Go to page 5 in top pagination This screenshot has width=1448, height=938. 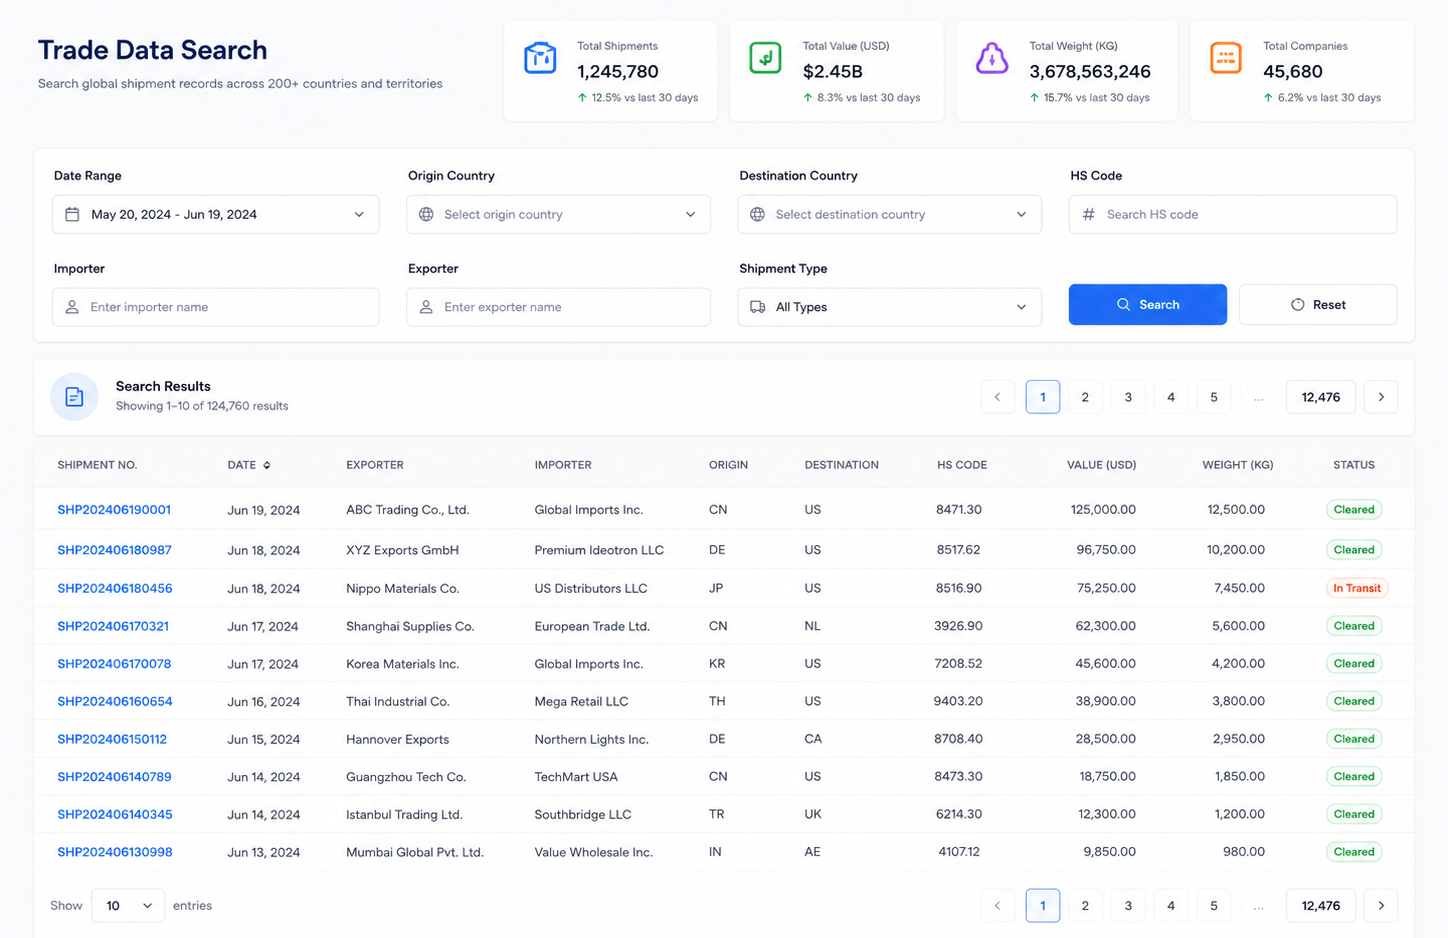coord(1214,397)
